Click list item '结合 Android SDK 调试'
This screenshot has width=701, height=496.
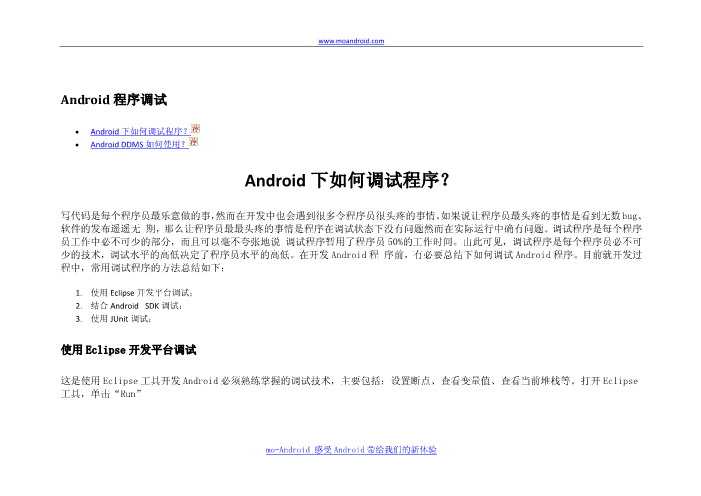(x=136, y=306)
